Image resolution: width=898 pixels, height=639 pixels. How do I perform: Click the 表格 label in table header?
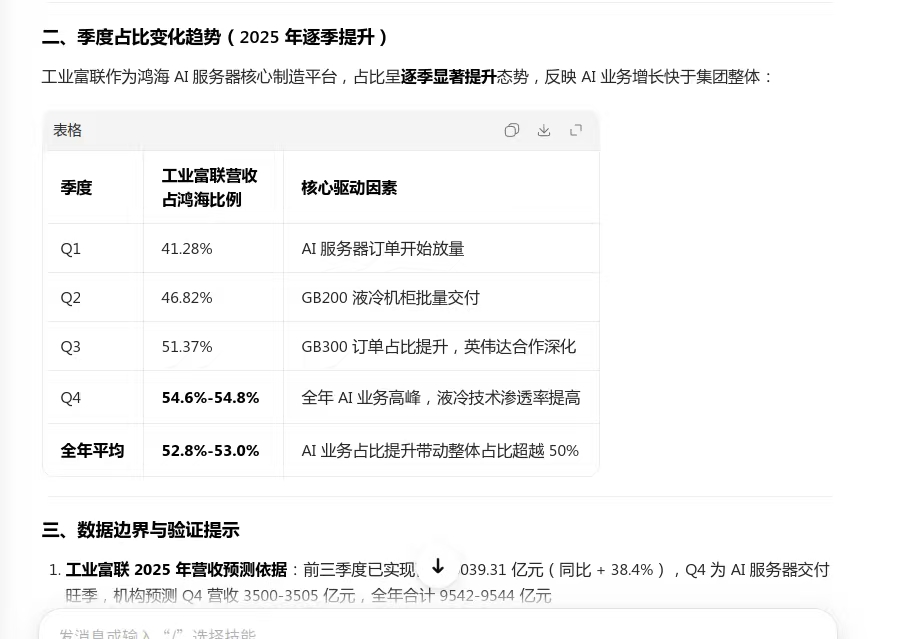(x=68, y=130)
